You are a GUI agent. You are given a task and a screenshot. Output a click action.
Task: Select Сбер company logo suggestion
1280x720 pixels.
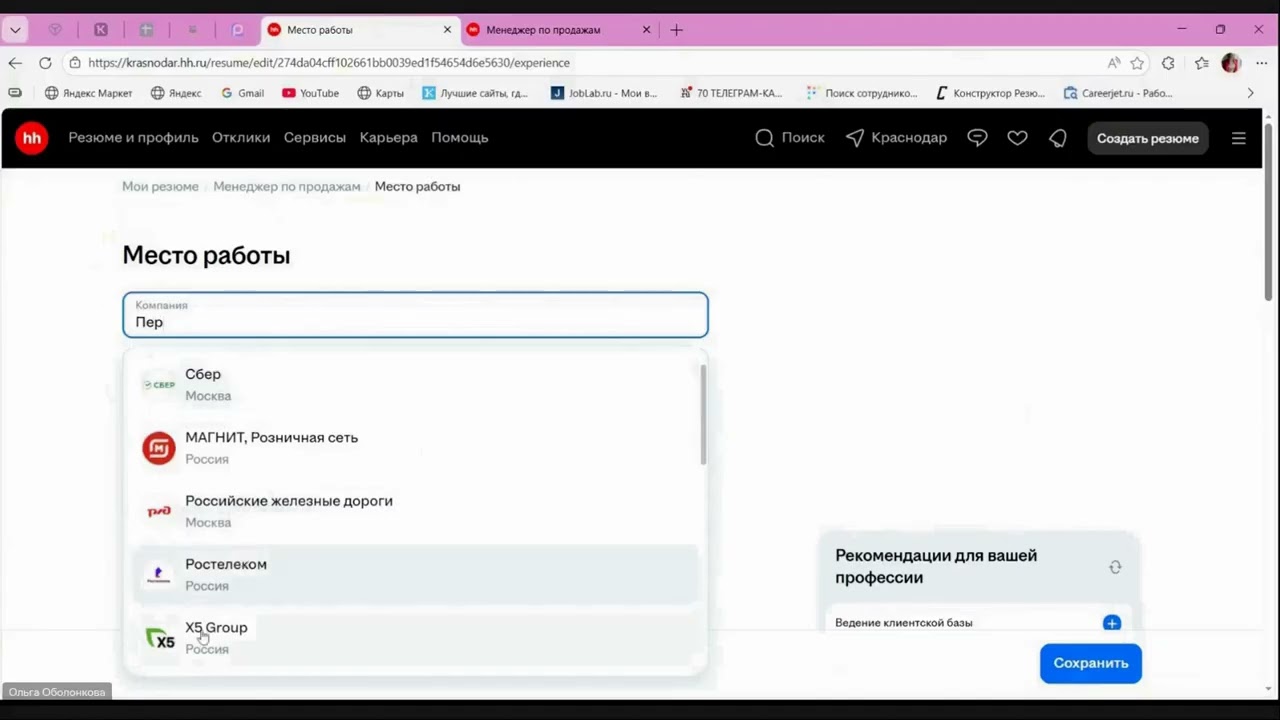[x=159, y=384]
